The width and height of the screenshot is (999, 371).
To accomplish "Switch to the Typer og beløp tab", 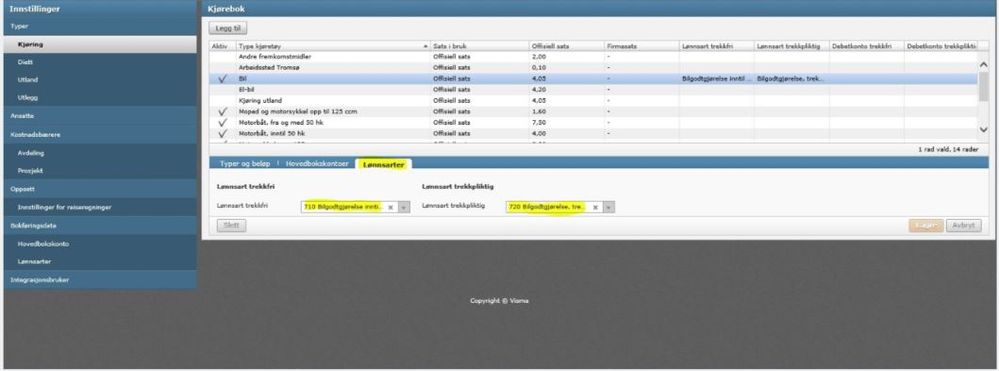I will [245, 164].
